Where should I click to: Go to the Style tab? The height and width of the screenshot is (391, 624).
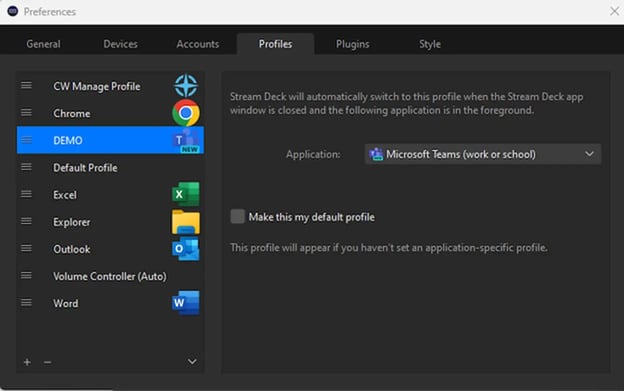tap(430, 44)
